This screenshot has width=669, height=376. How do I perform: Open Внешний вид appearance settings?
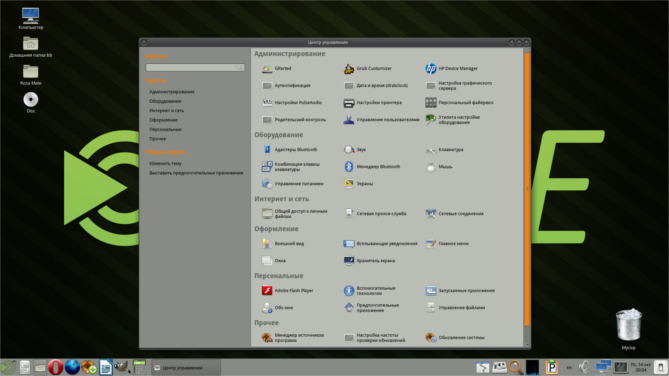[x=283, y=243]
